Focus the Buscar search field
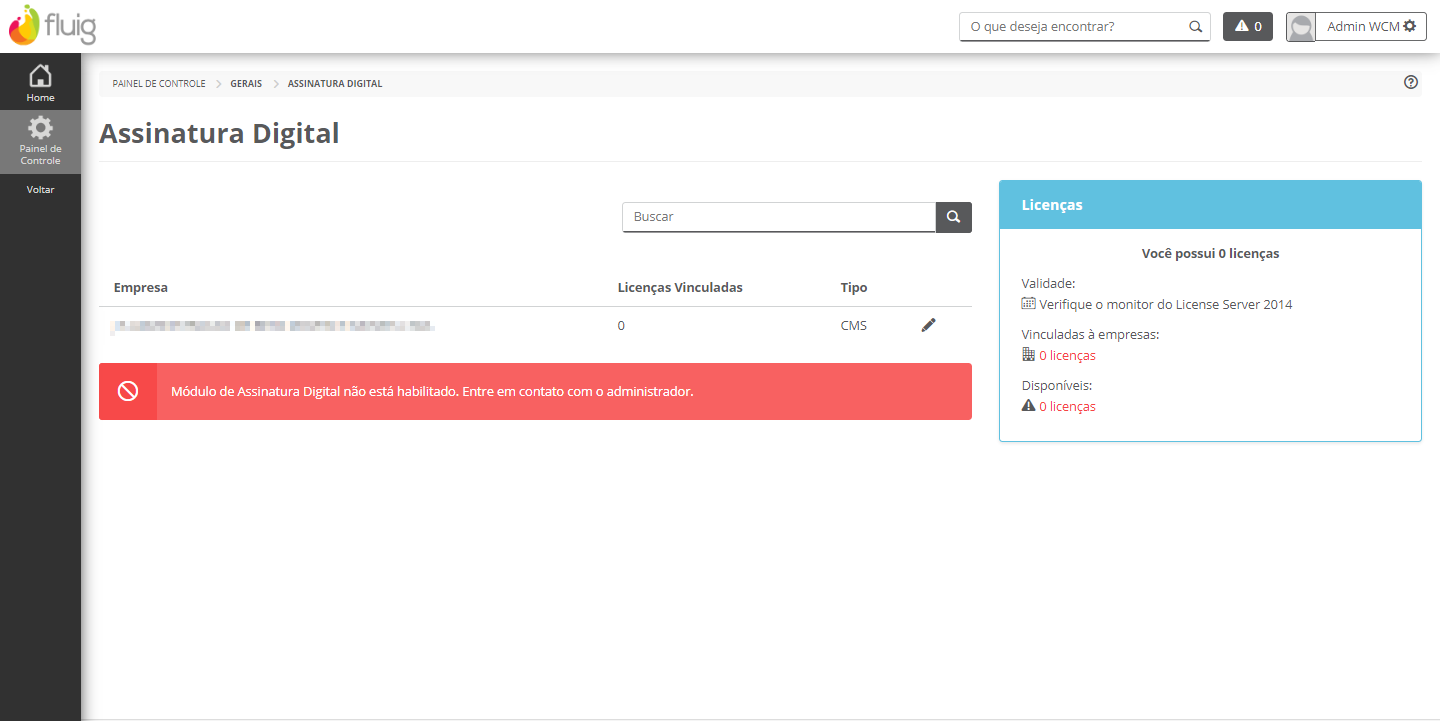1440x721 pixels. point(779,217)
